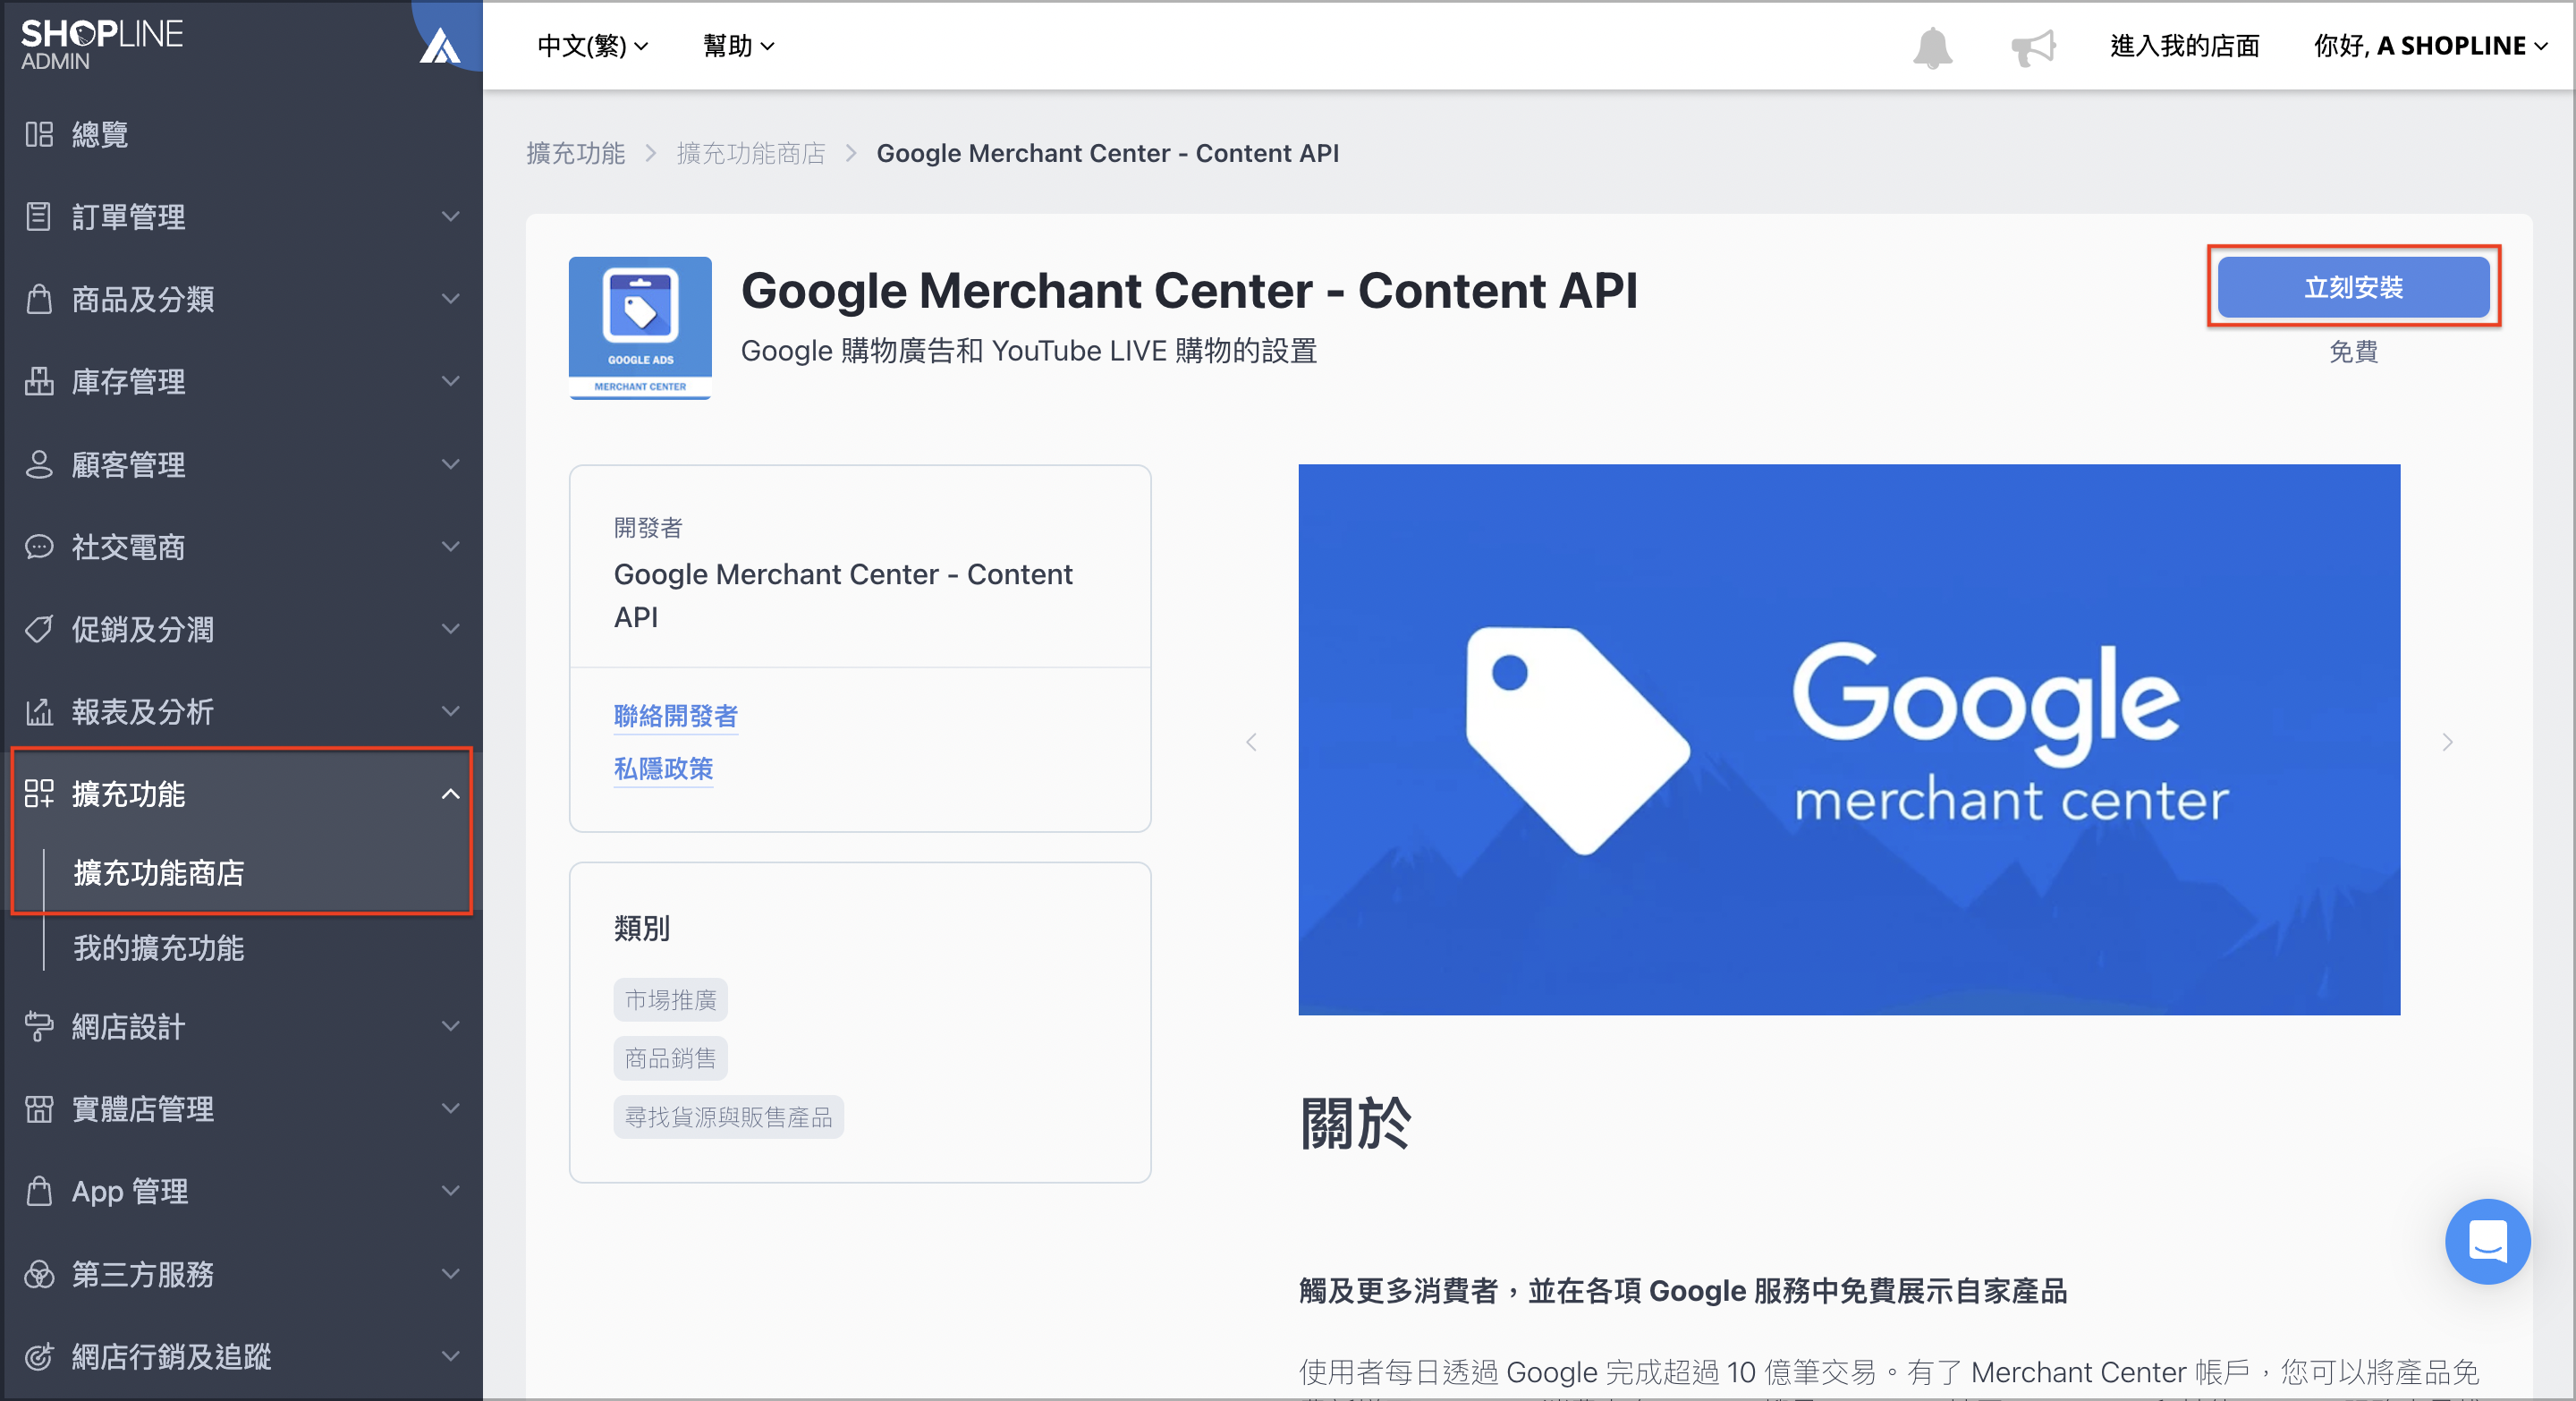
Task: Open the 社交電商 sidebar section label
Action: tap(128, 546)
